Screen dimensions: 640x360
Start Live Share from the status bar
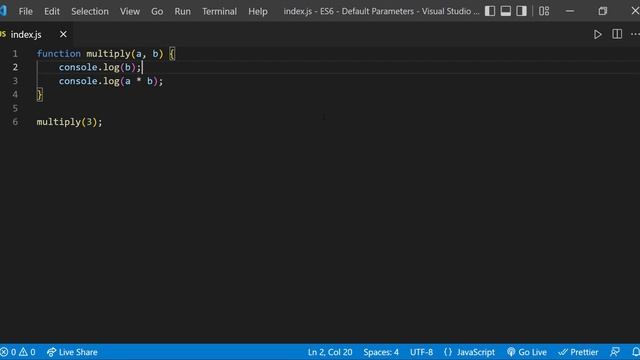pos(72,352)
